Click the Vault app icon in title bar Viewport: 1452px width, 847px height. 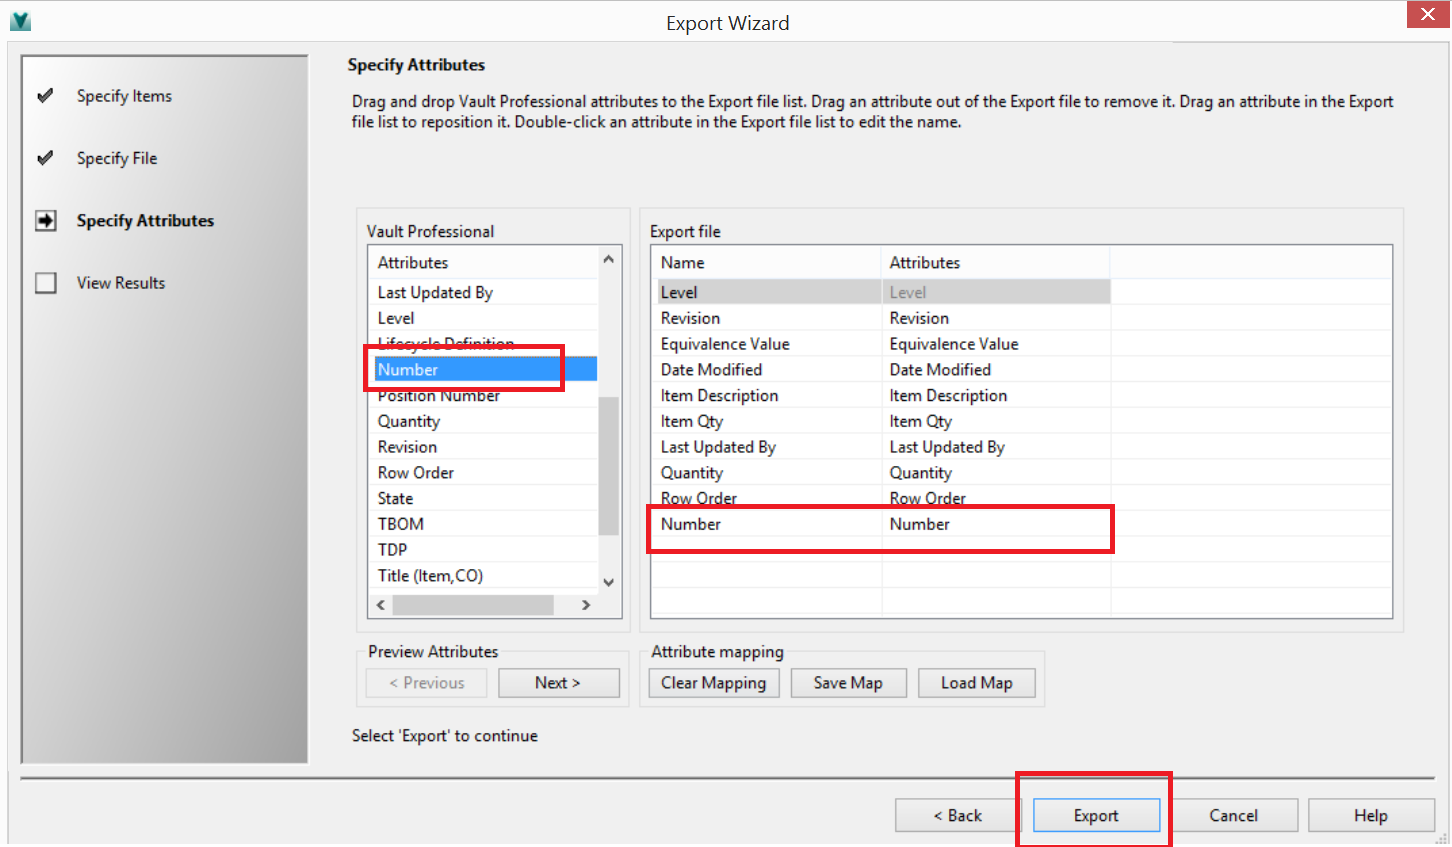pos(20,21)
